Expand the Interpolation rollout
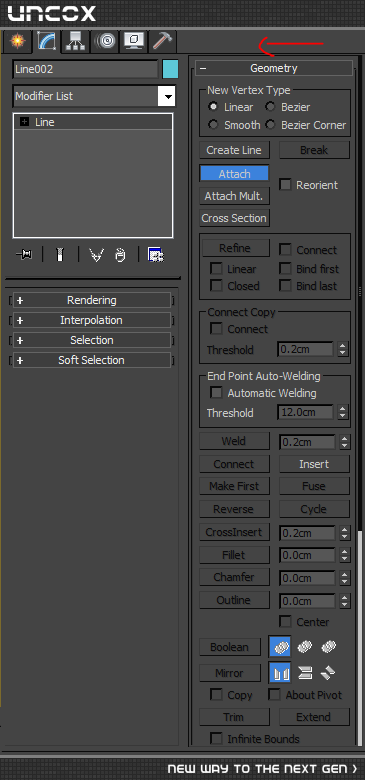 pyautogui.click(x=91, y=320)
